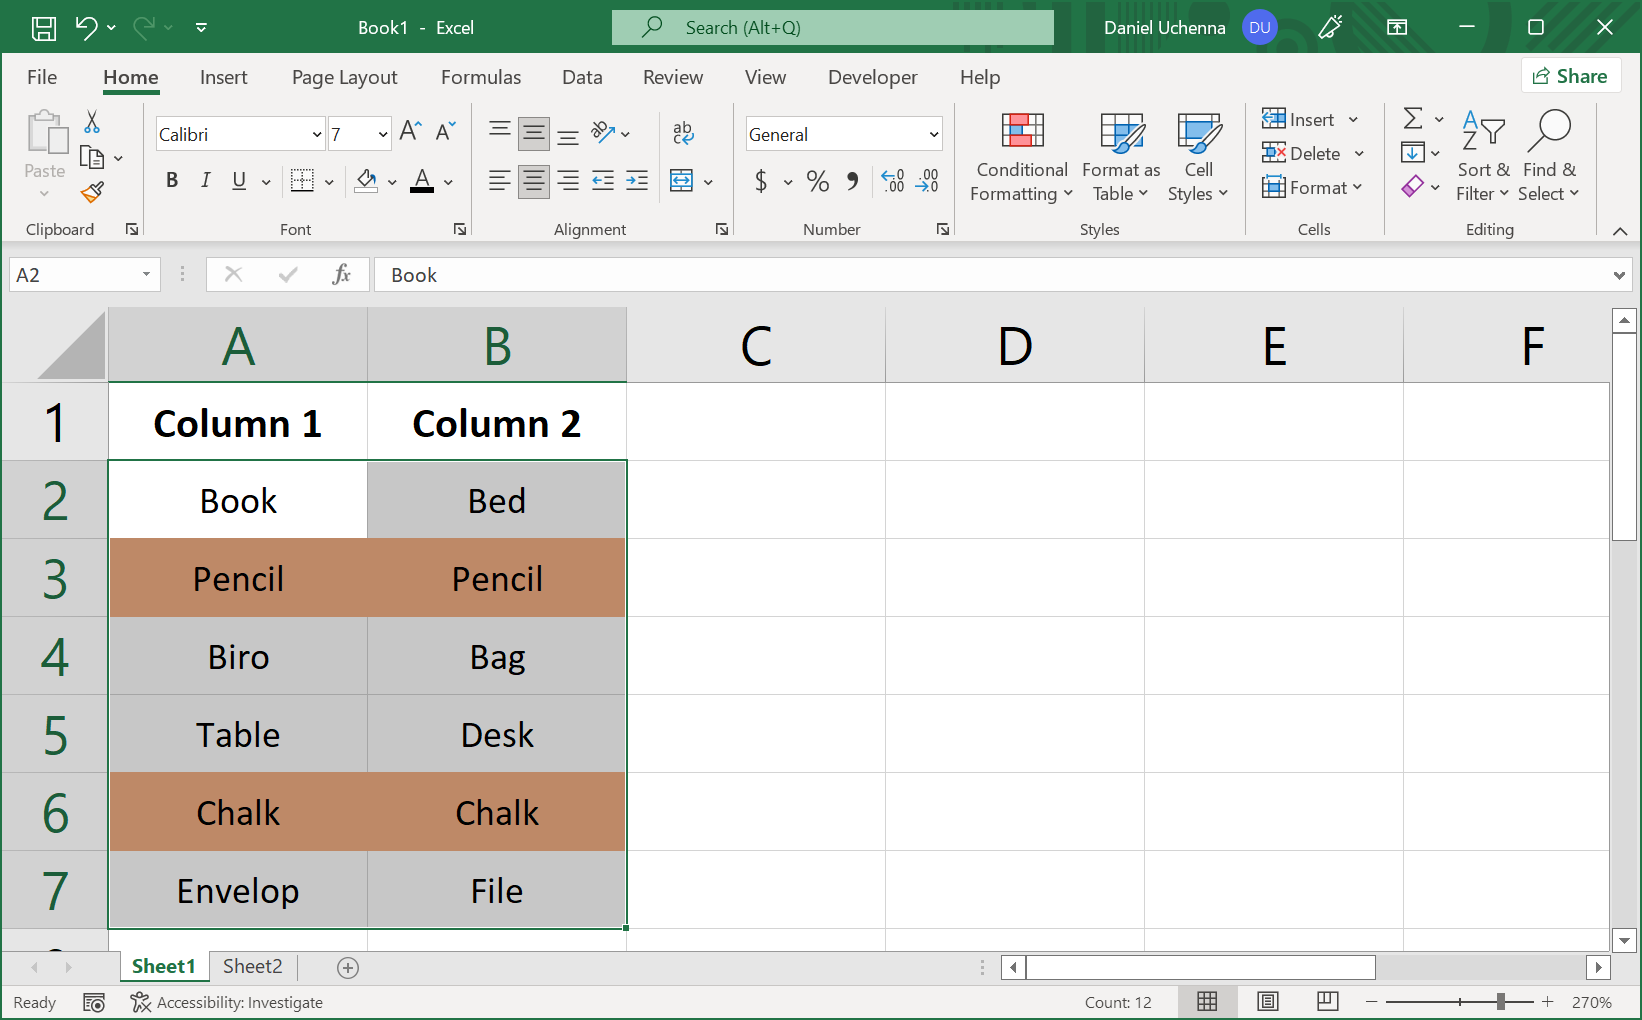This screenshot has width=1642, height=1020.
Task: Open the Conditional Formatting menu
Action: pos(1020,157)
